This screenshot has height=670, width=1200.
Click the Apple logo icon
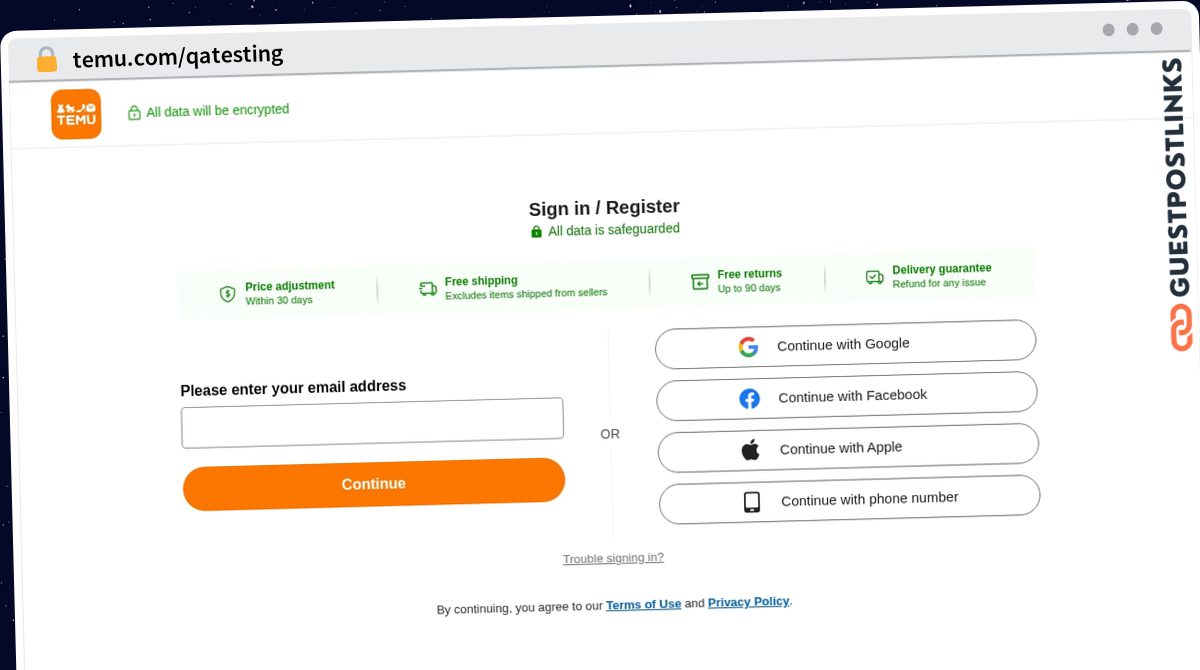click(x=750, y=450)
